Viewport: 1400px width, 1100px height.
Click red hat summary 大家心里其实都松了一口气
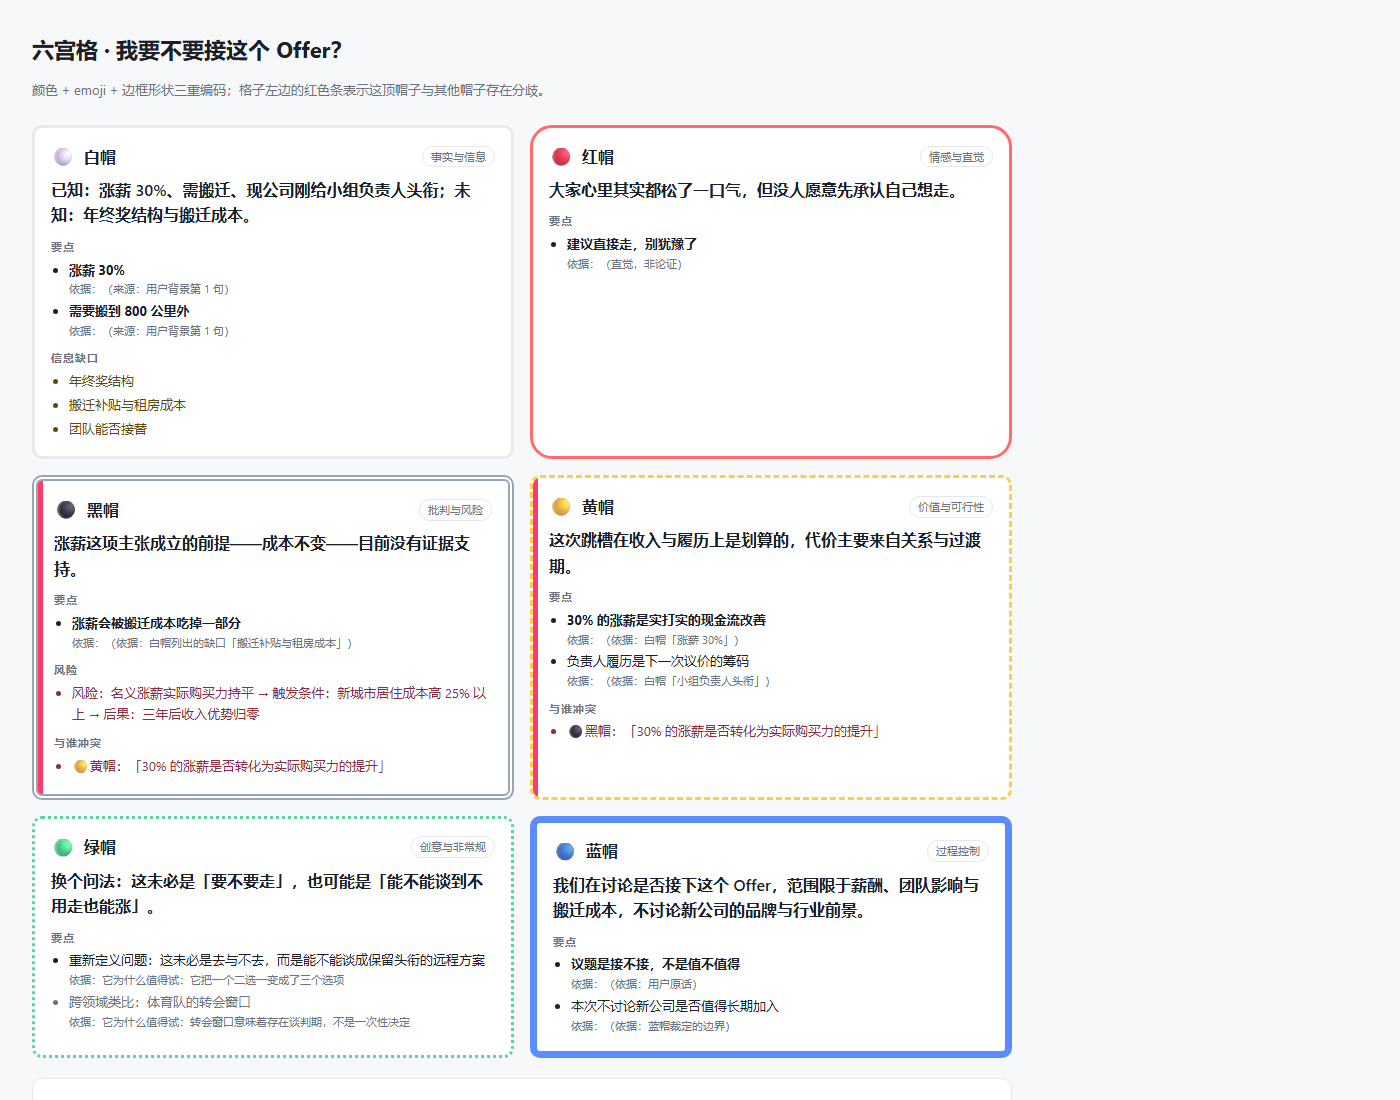click(756, 190)
